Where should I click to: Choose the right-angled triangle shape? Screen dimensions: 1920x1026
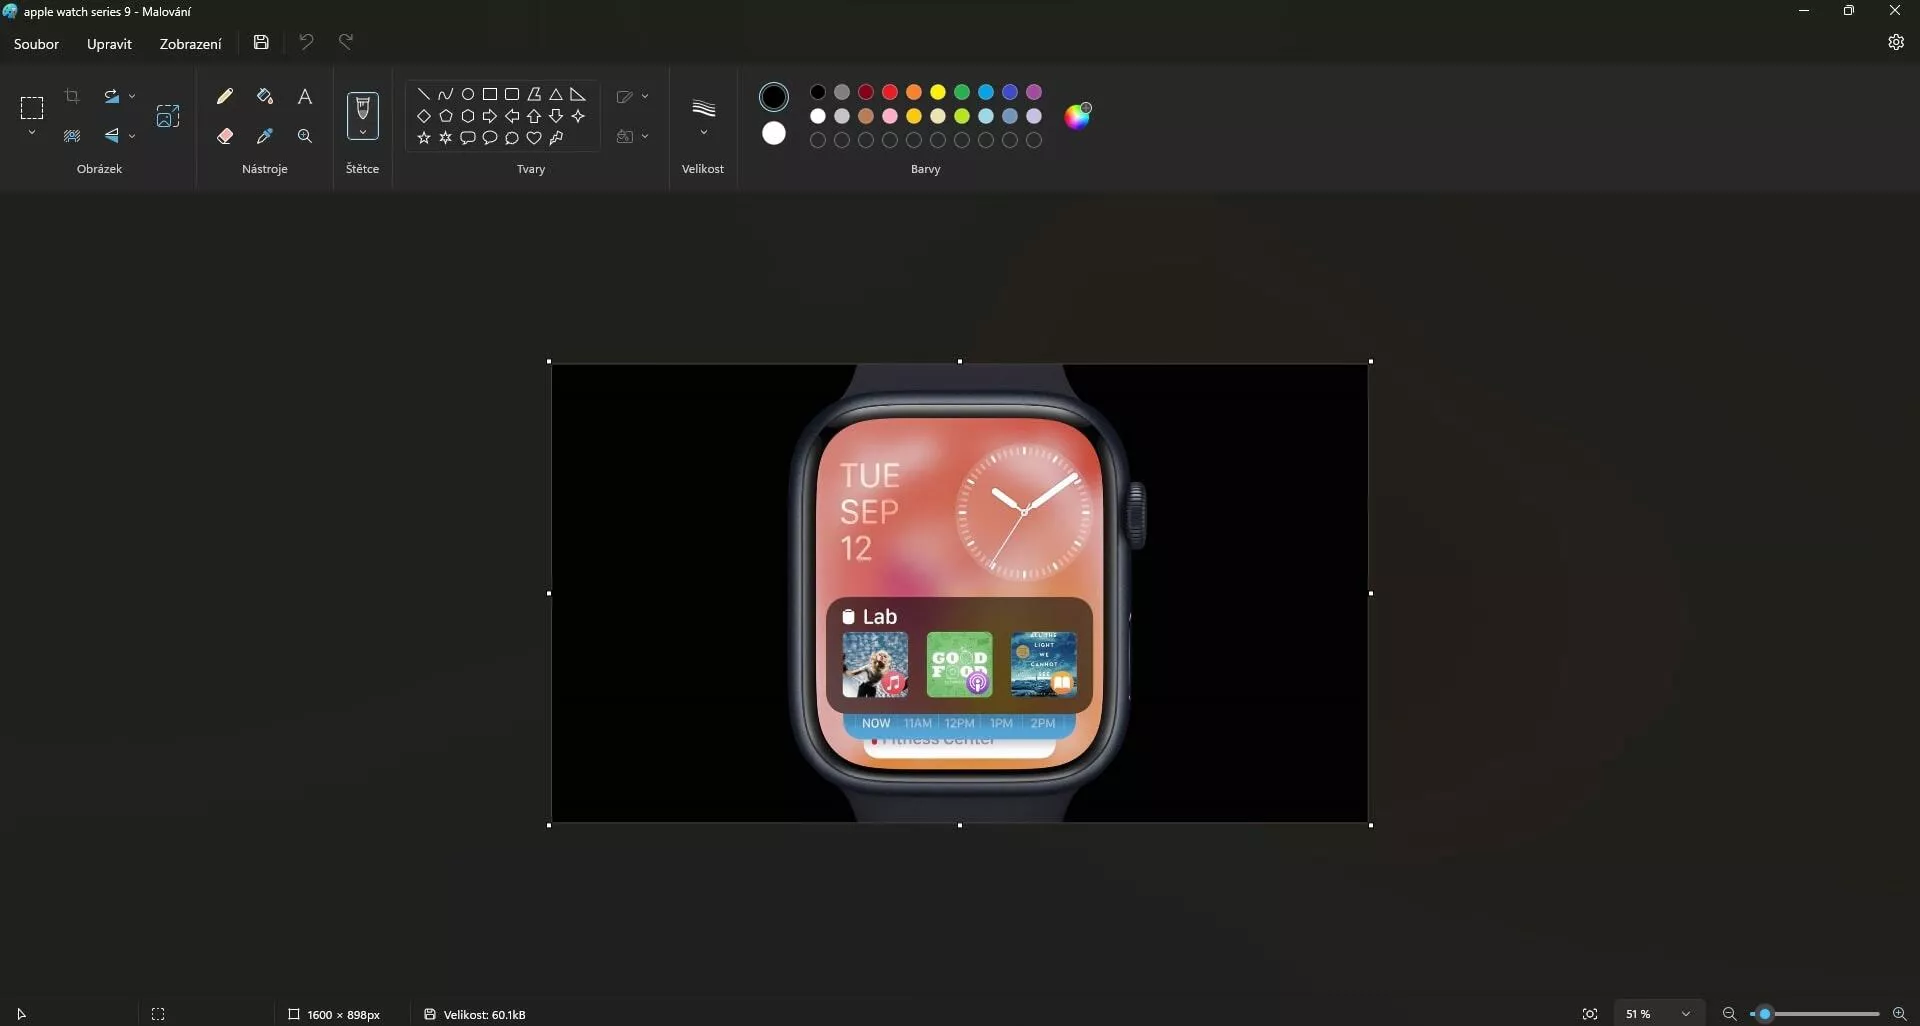click(x=578, y=94)
